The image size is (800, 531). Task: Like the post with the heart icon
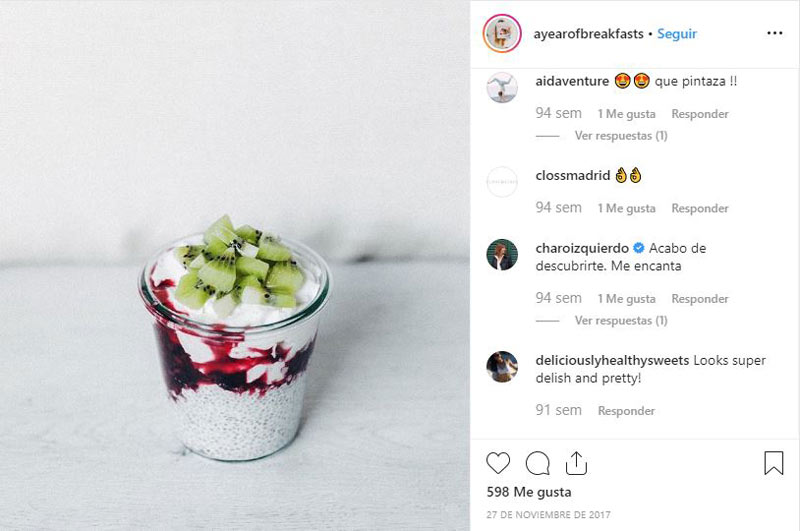498,463
